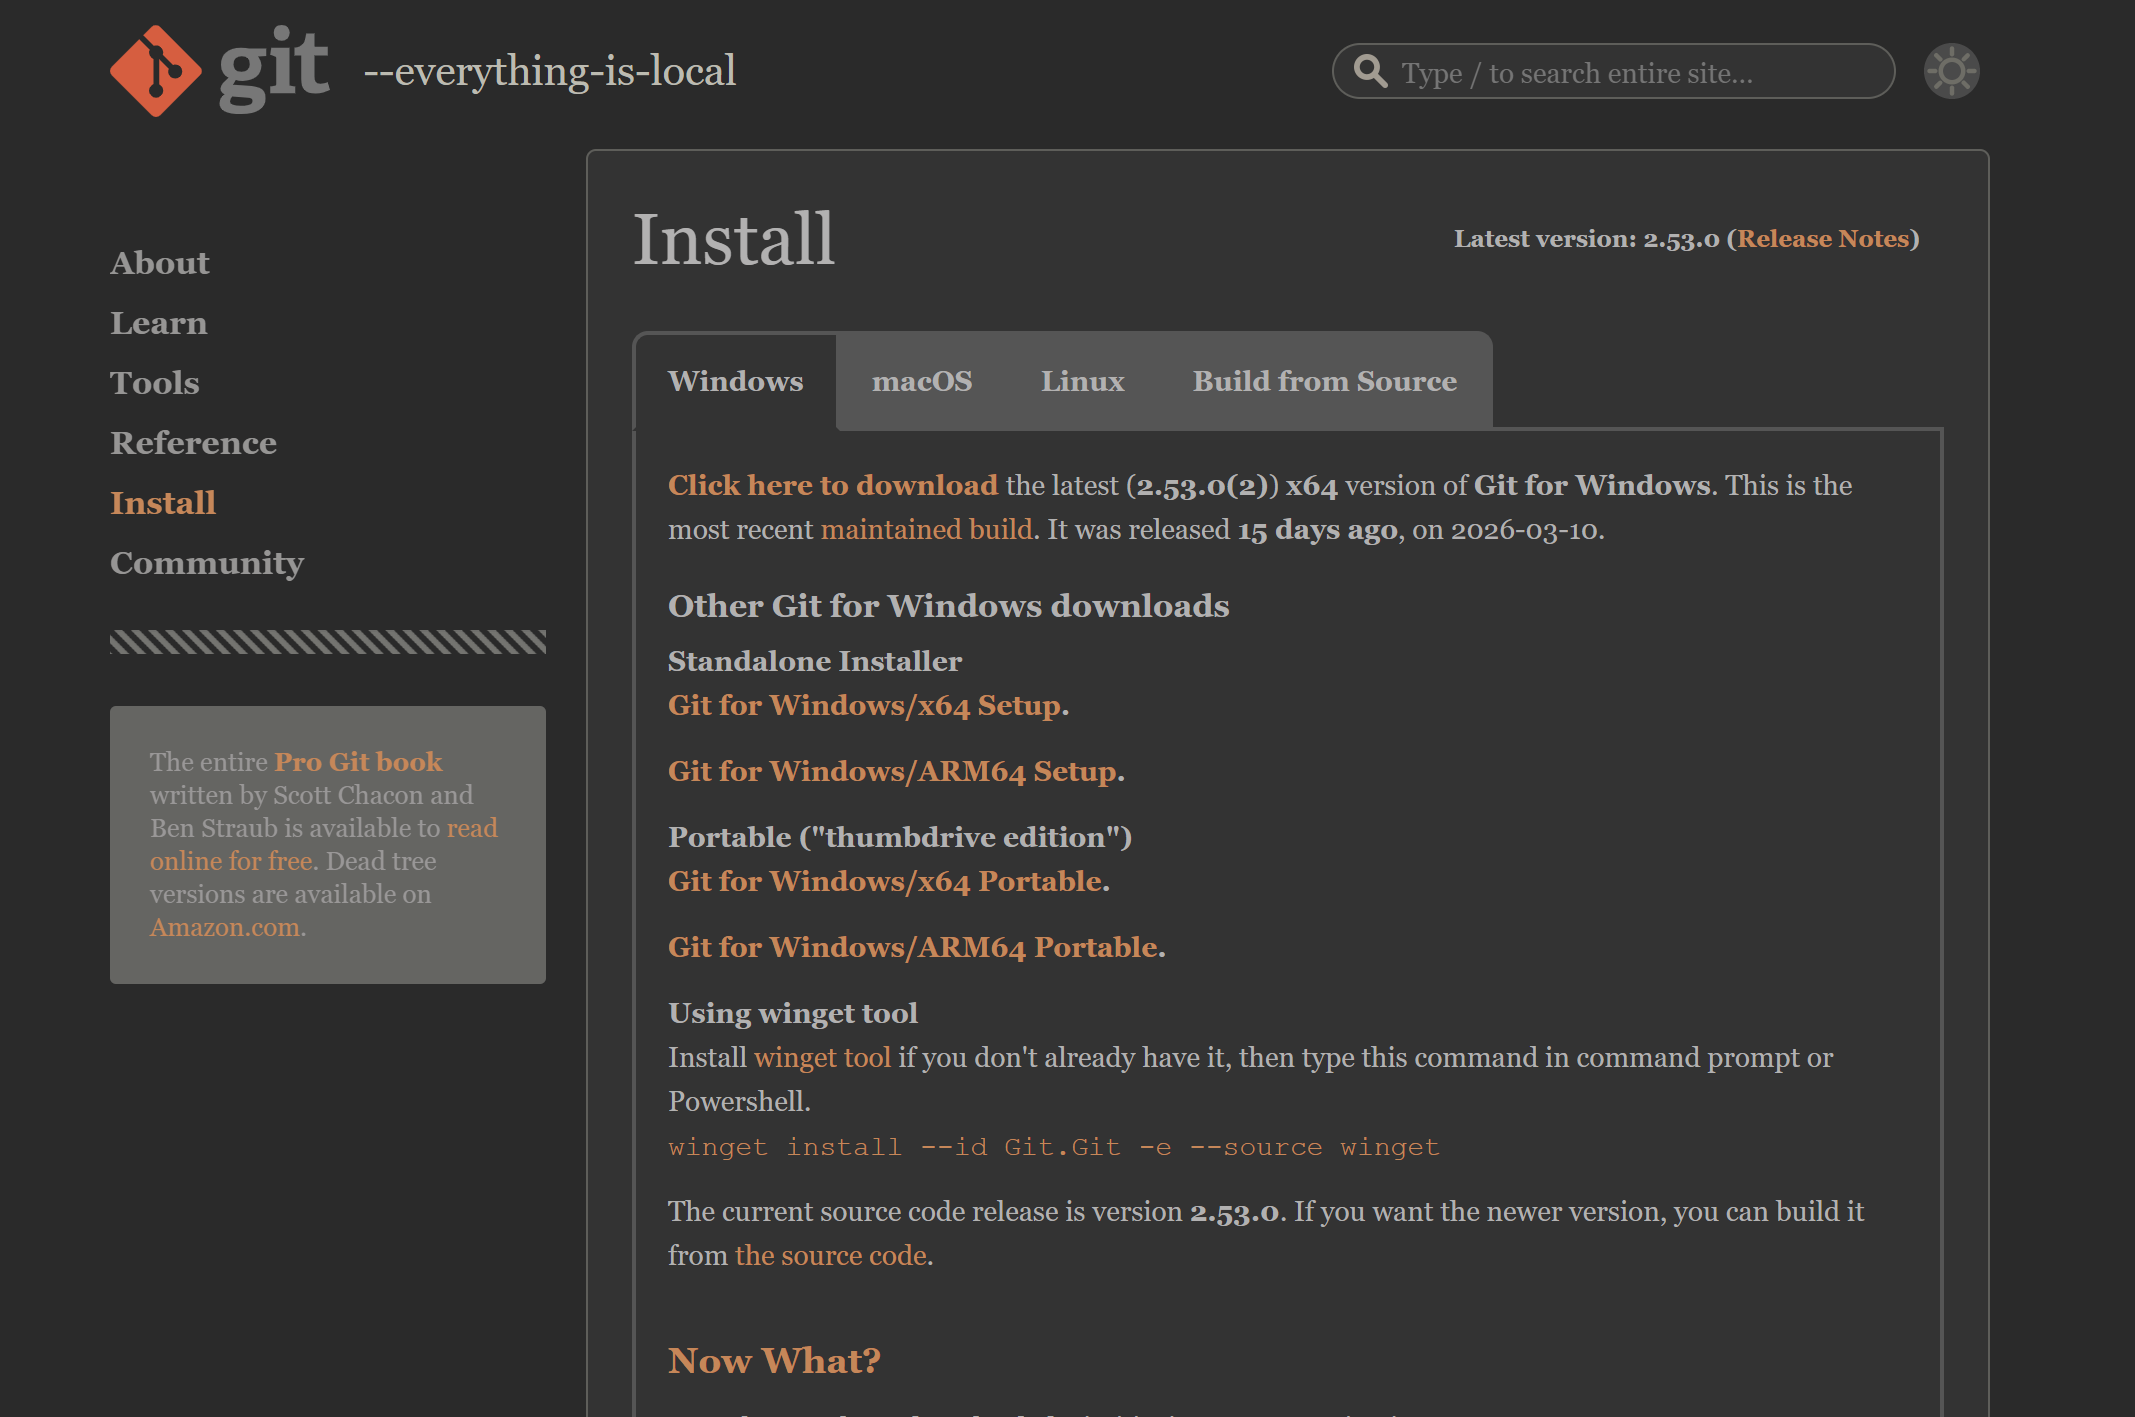Toggle the light/dark theme sun button
The width and height of the screenshot is (2135, 1417).
click(x=1951, y=71)
